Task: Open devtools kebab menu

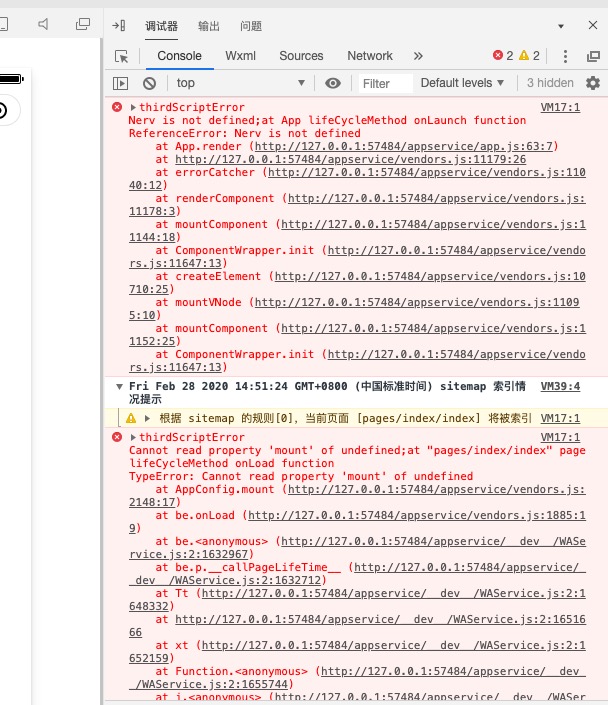Action: point(565,56)
